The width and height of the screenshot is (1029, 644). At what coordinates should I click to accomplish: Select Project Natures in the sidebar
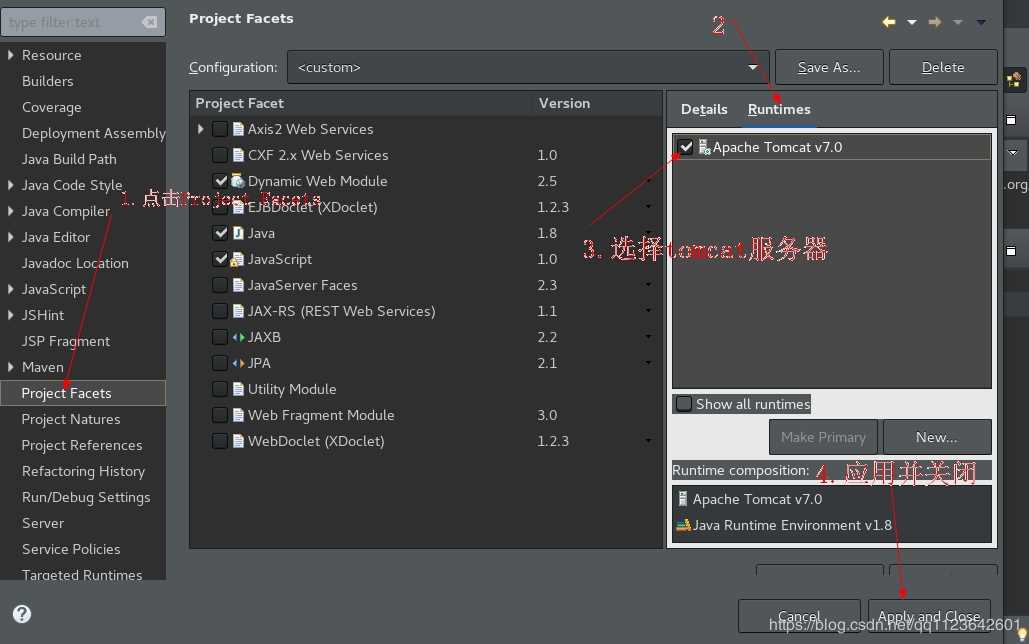coord(71,419)
